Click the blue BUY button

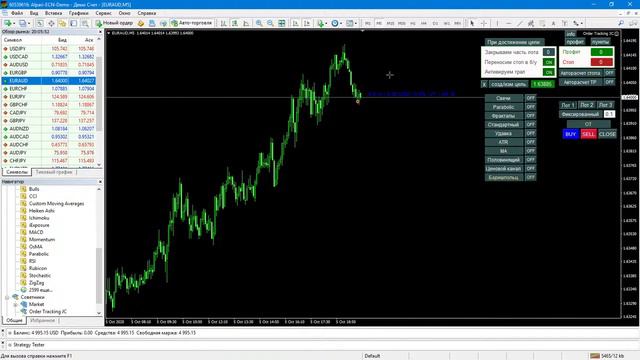(x=571, y=134)
